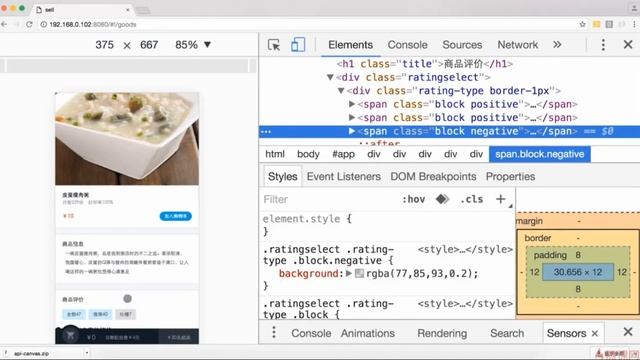Image resolution: width=640 pixels, height=360 pixels.
Task: Toggle the device toolbar icon
Action: tap(298, 44)
